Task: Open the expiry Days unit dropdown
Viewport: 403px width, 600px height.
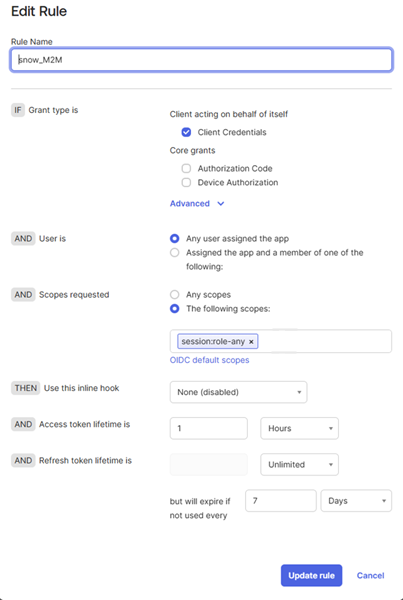Action: (x=356, y=501)
